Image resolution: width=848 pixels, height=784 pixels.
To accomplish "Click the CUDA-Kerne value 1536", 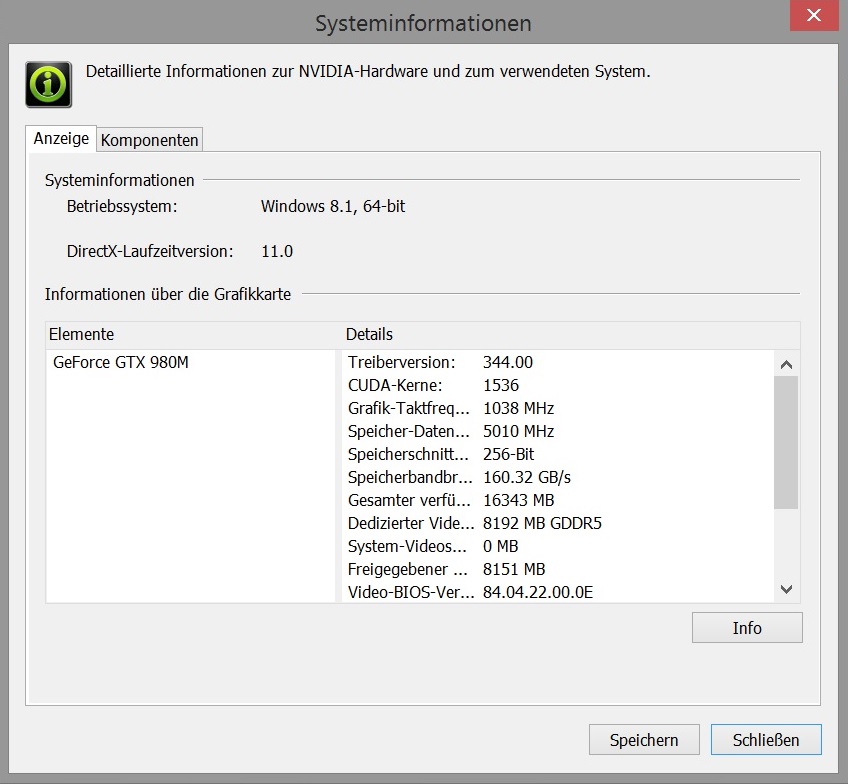I will [x=501, y=386].
